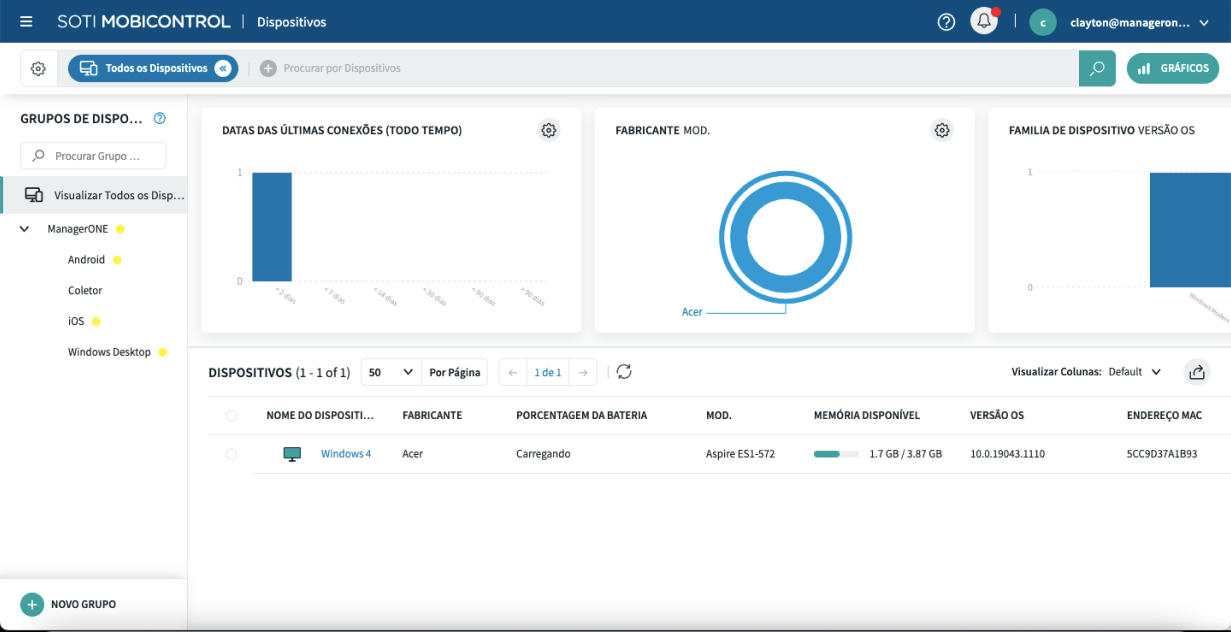Screen dimensions: 1231x632
Task: Click the Acer legend label in chart
Action: tap(692, 312)
